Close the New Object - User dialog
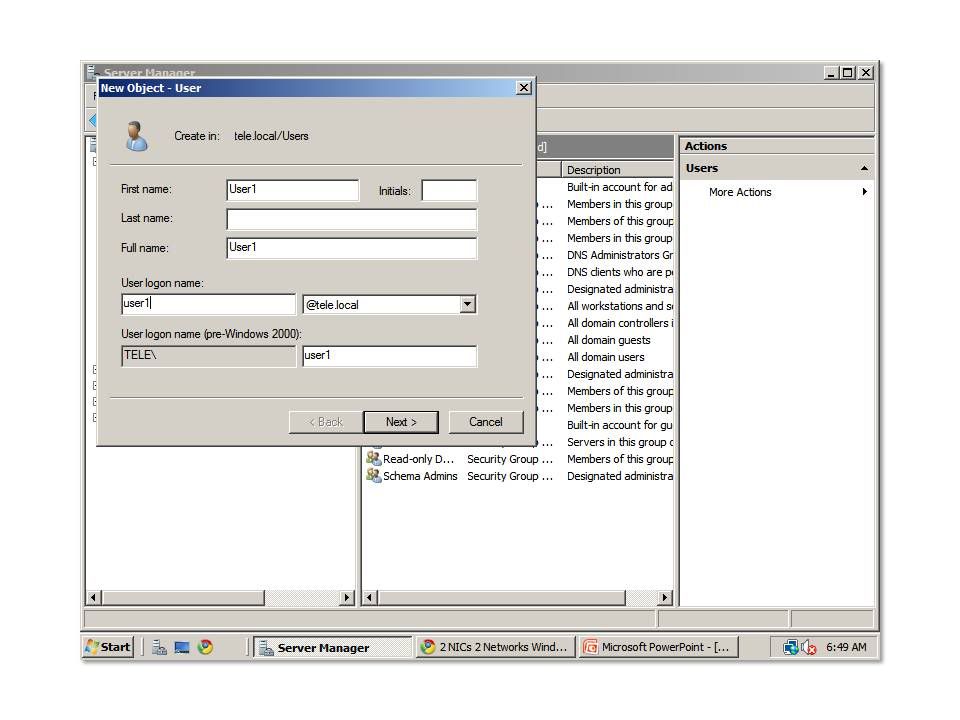The image size is (960, 720). (x=523, y=88)
